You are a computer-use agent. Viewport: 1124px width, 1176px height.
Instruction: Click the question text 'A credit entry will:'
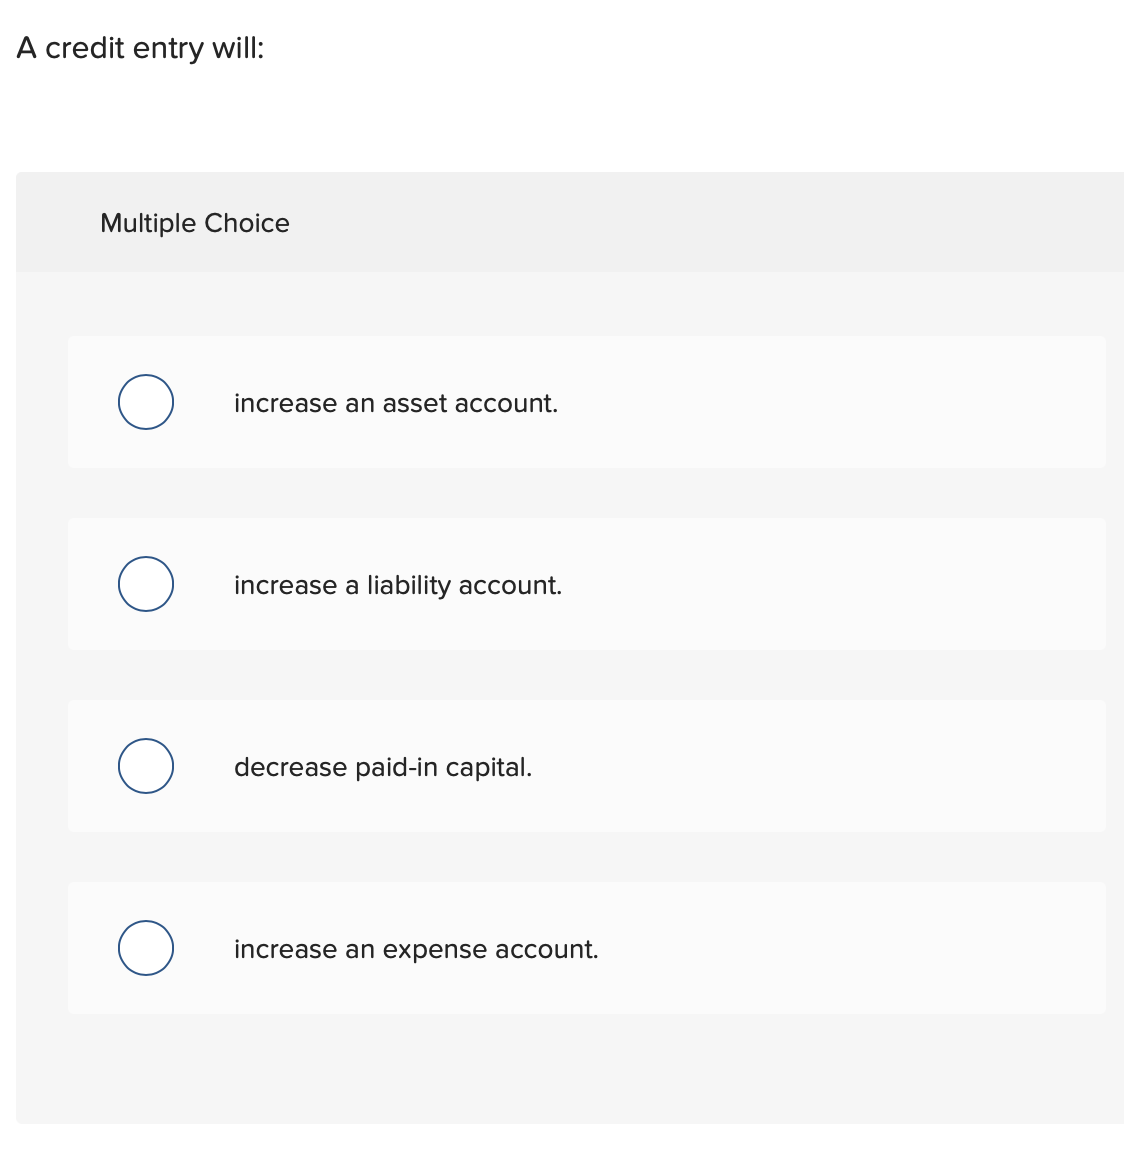tap(139, 47)
